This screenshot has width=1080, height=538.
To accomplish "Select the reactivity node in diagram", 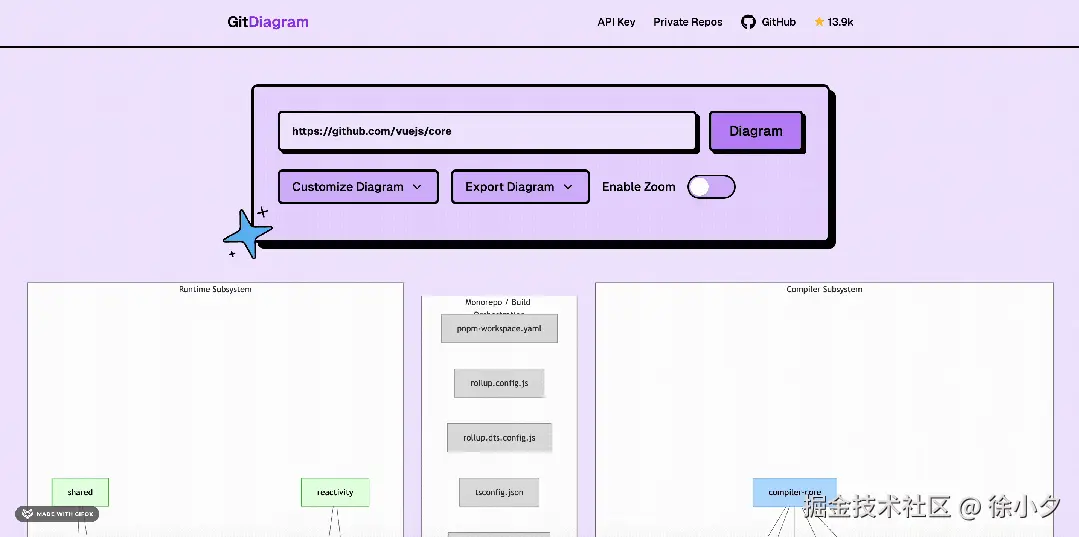I will click(335, 492).
